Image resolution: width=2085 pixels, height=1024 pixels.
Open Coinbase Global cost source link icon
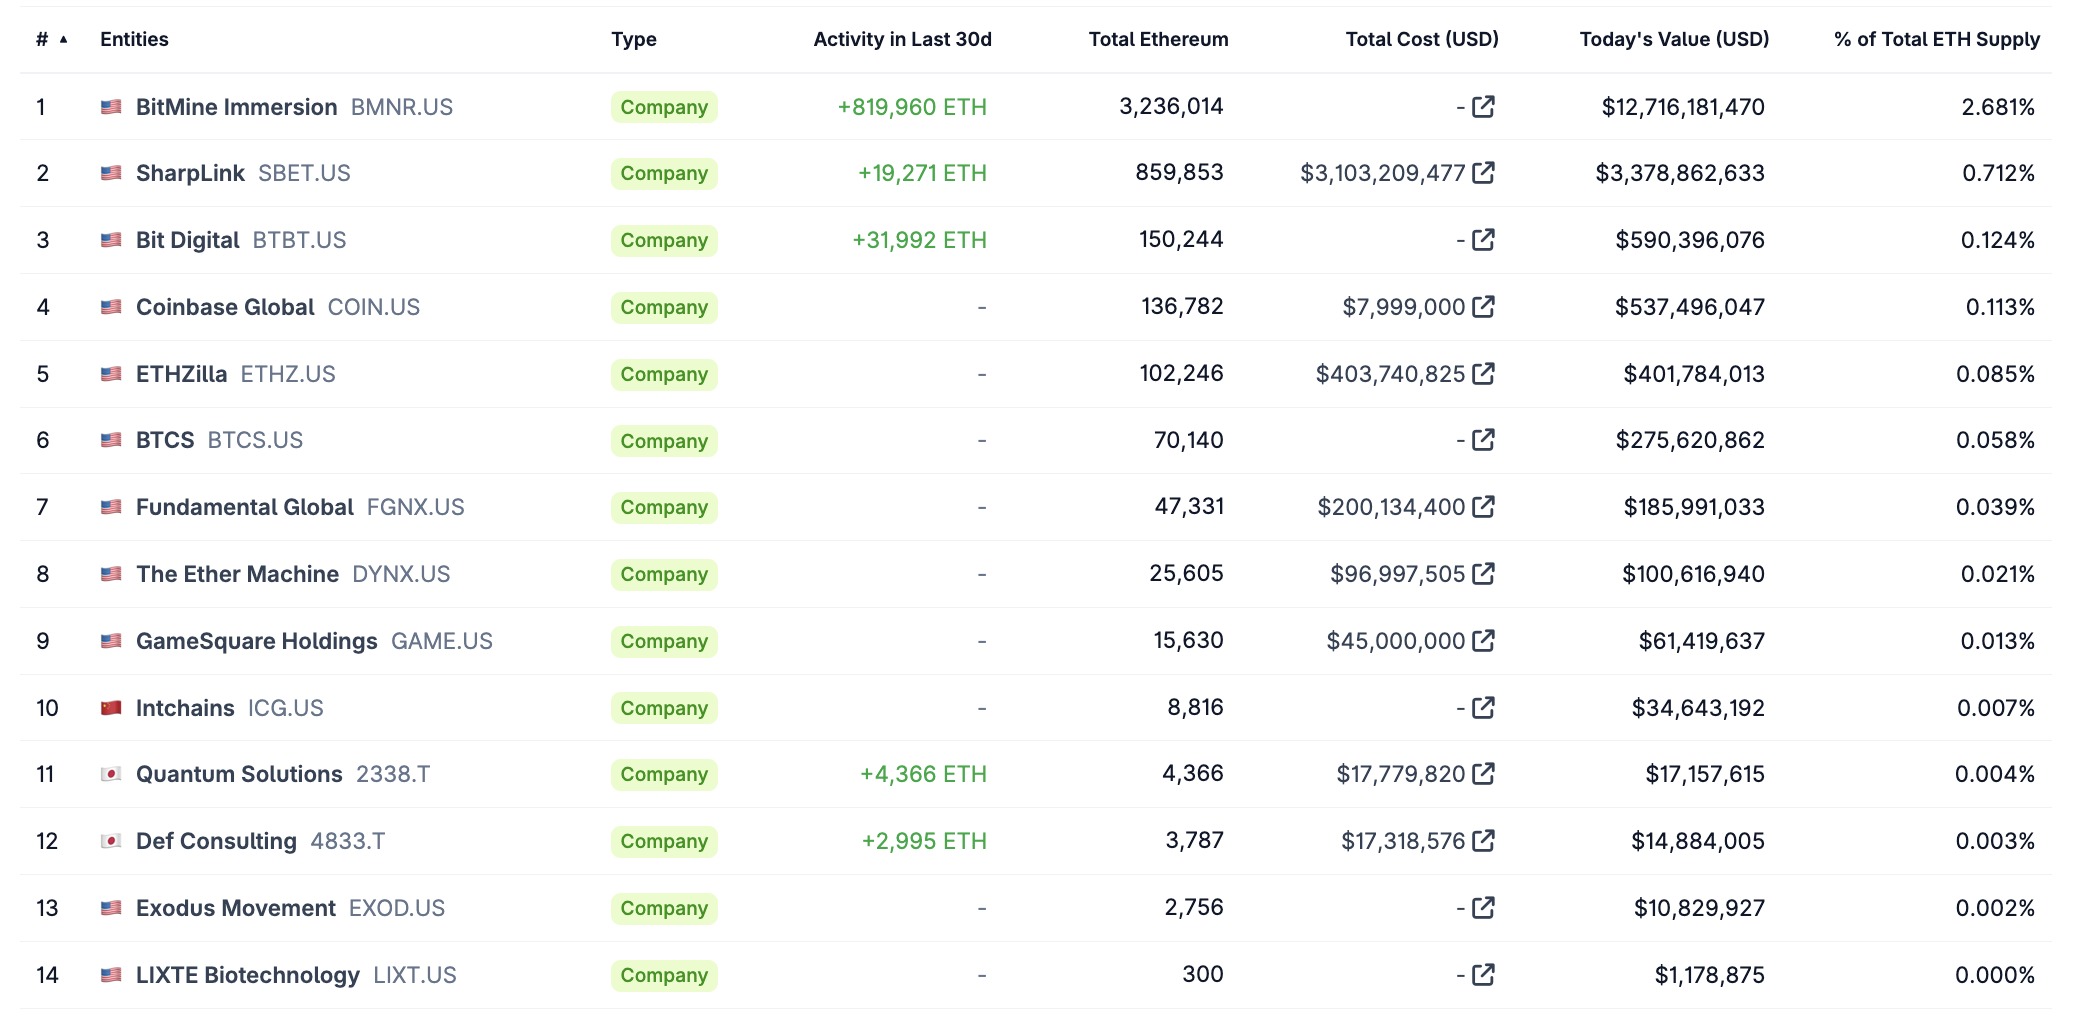(x=1483, y=307)
